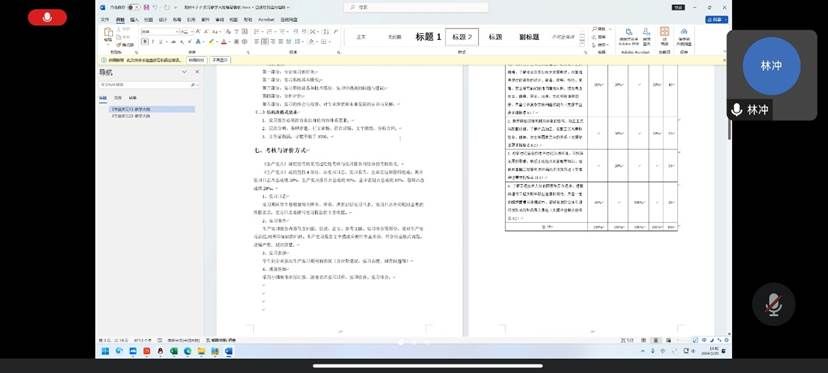Collapse navigation pane options chevron
The height and width of the screenshot is (373, 828).
tap(184, 72)
